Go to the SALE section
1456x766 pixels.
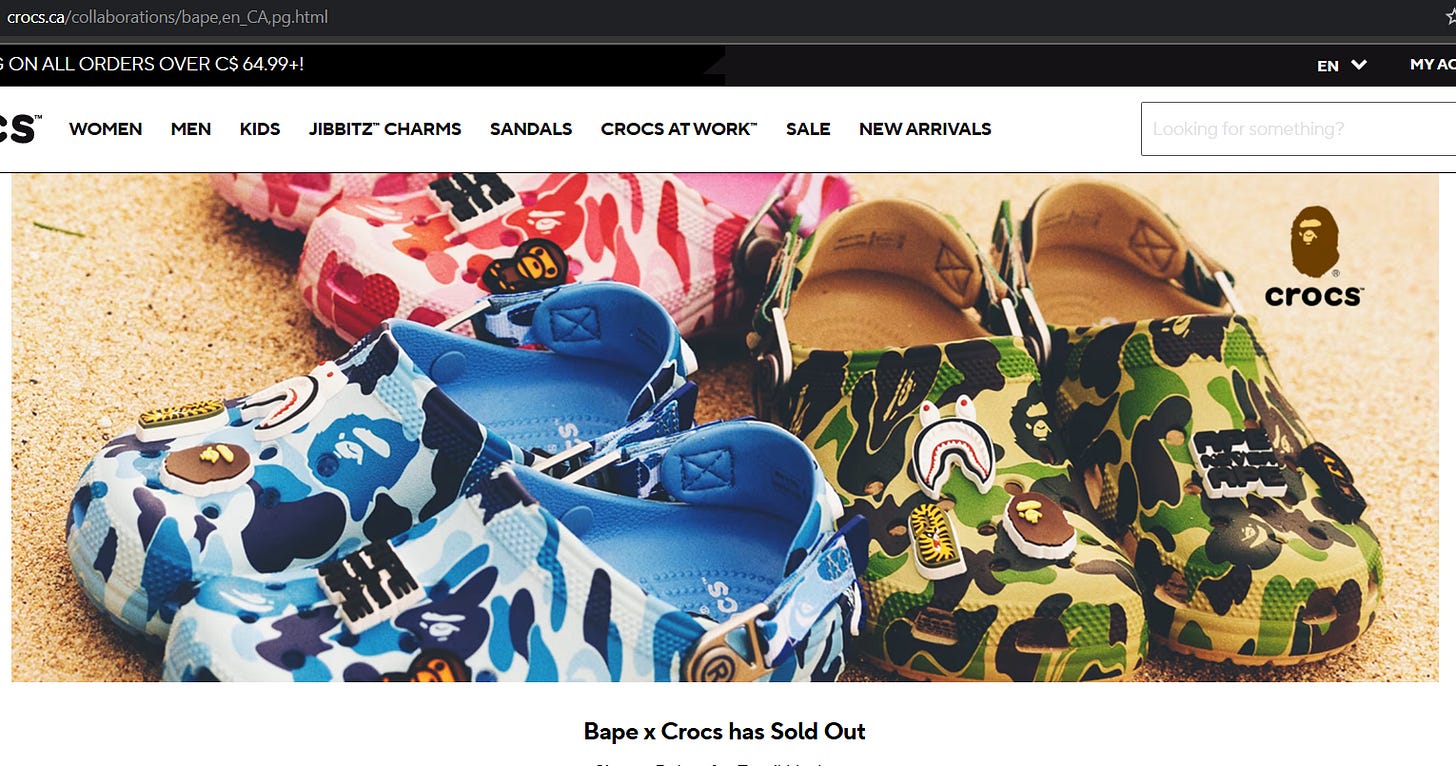(808, 129)
